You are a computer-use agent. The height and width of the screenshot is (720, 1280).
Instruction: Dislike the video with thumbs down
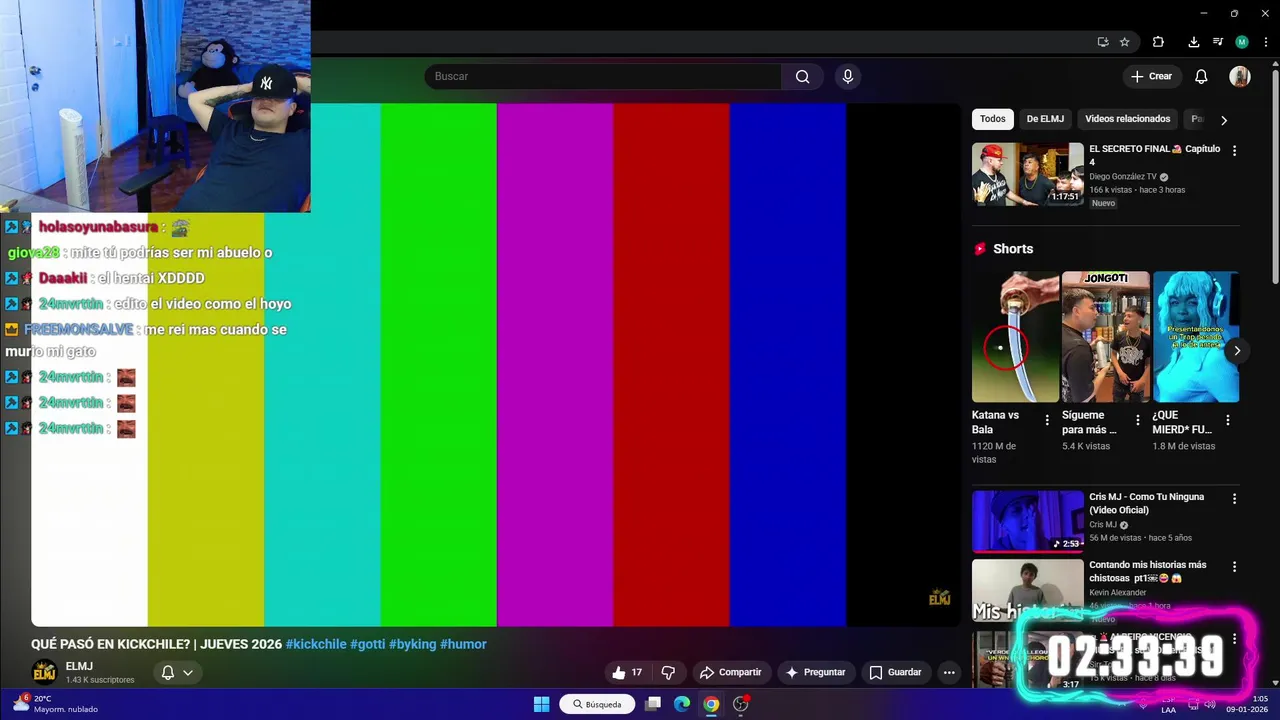click(668, 672)
